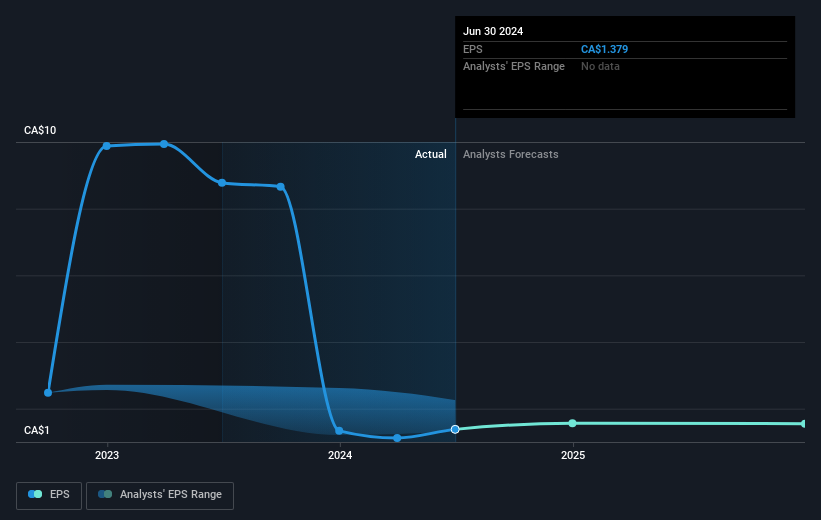Select the EPS data point at mid-2023

(222, 183)
